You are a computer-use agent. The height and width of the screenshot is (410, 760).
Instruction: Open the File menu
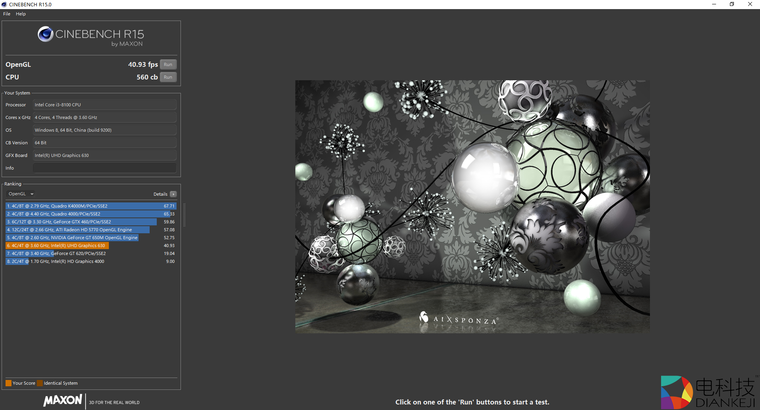7,14
